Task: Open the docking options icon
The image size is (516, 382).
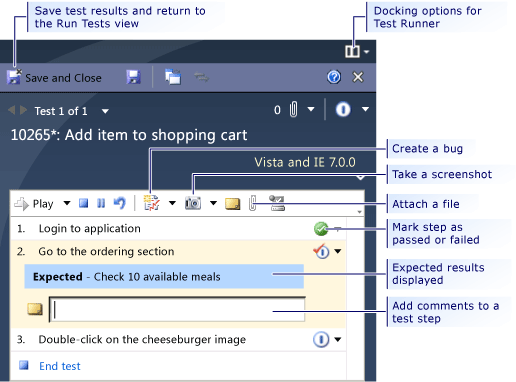Action: [352, 52]
